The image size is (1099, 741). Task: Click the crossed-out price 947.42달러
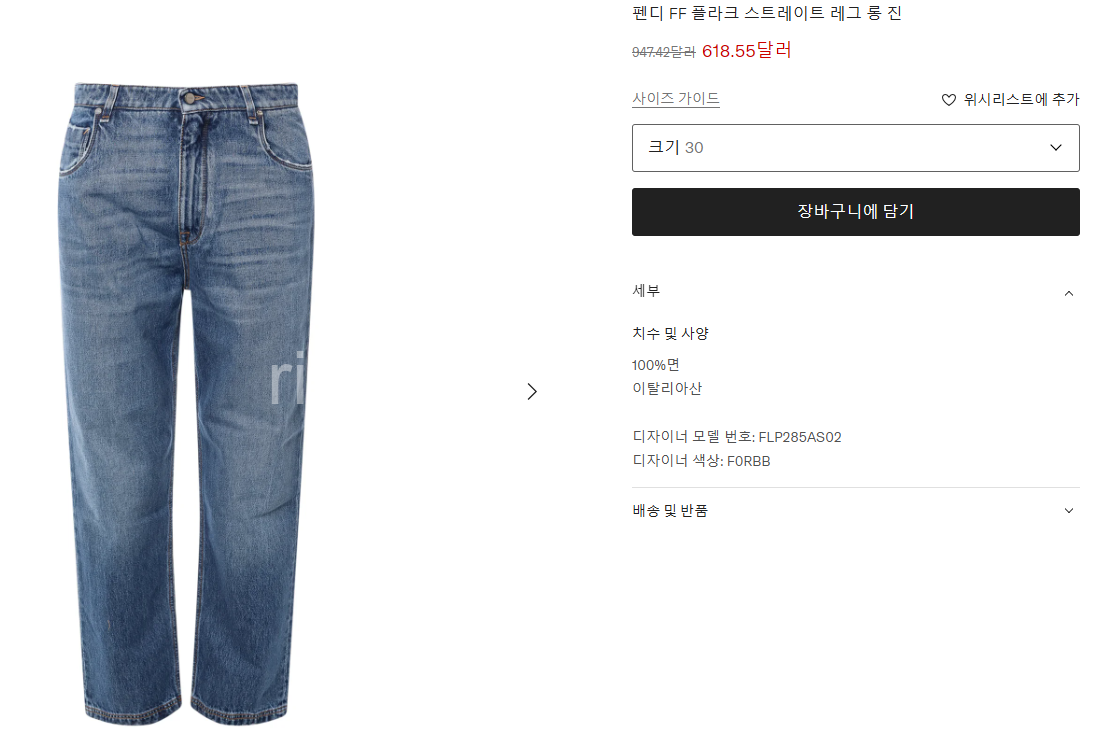pyautogui.click(x=664, y=52)
